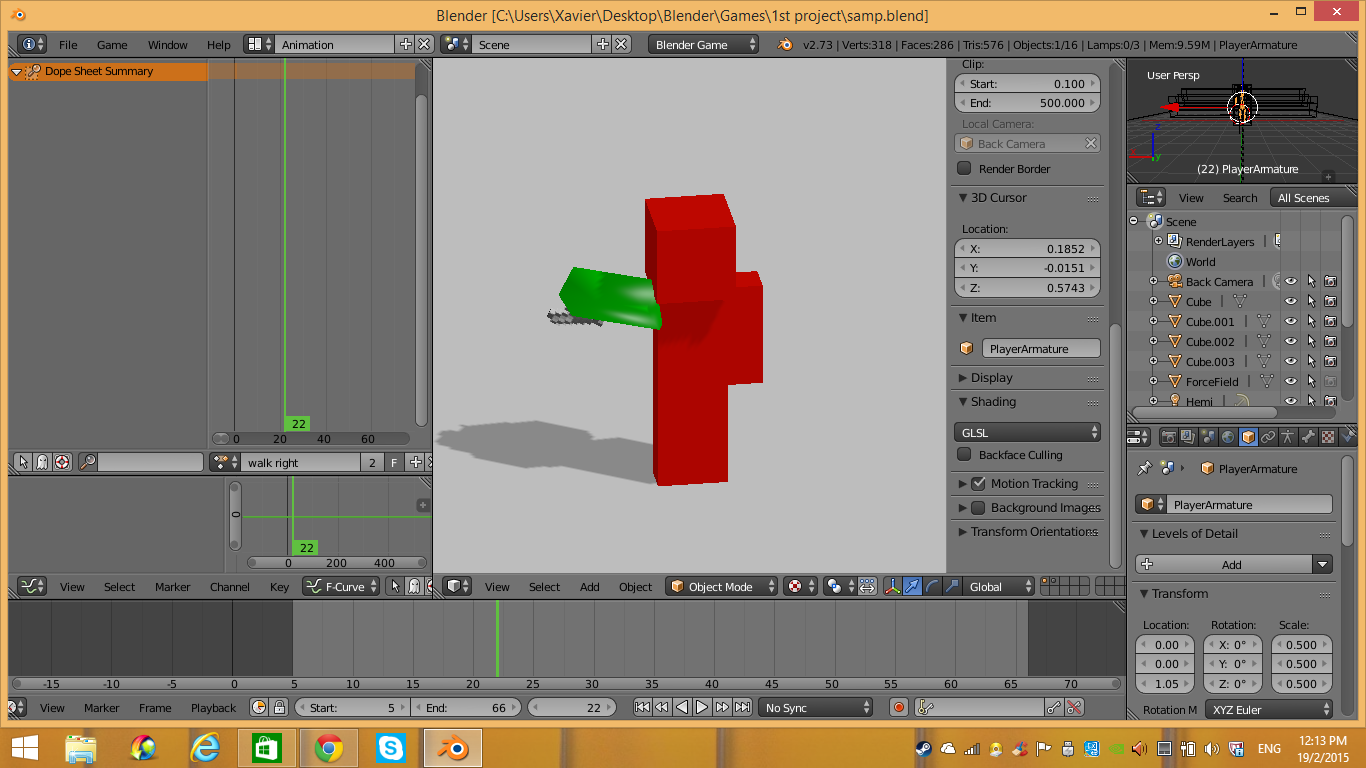Pin the properties context with pin icon

point(1145,468)
